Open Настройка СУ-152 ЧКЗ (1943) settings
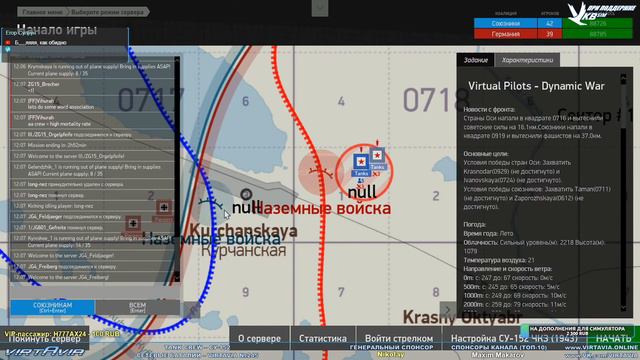640x360 pixels. point(514,338)
